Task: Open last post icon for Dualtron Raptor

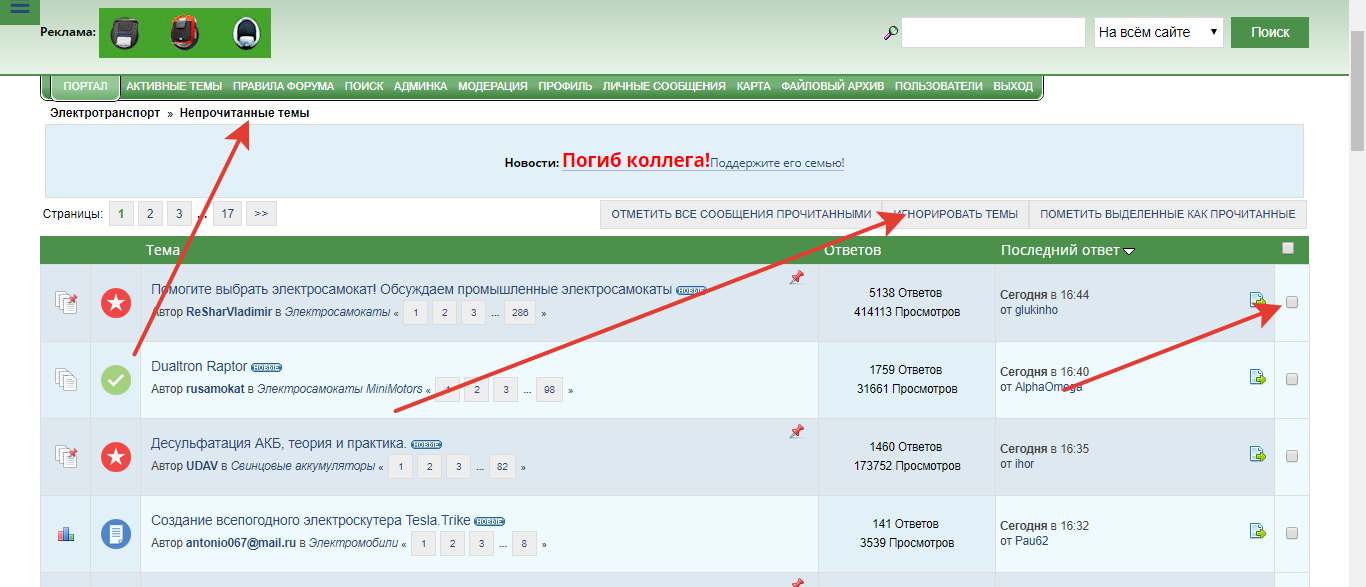Action: point(1257,377)
